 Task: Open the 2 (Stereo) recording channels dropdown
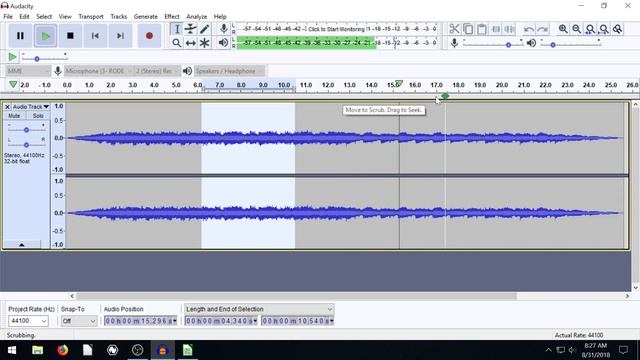pyautogui.click(x=157, y=71)
